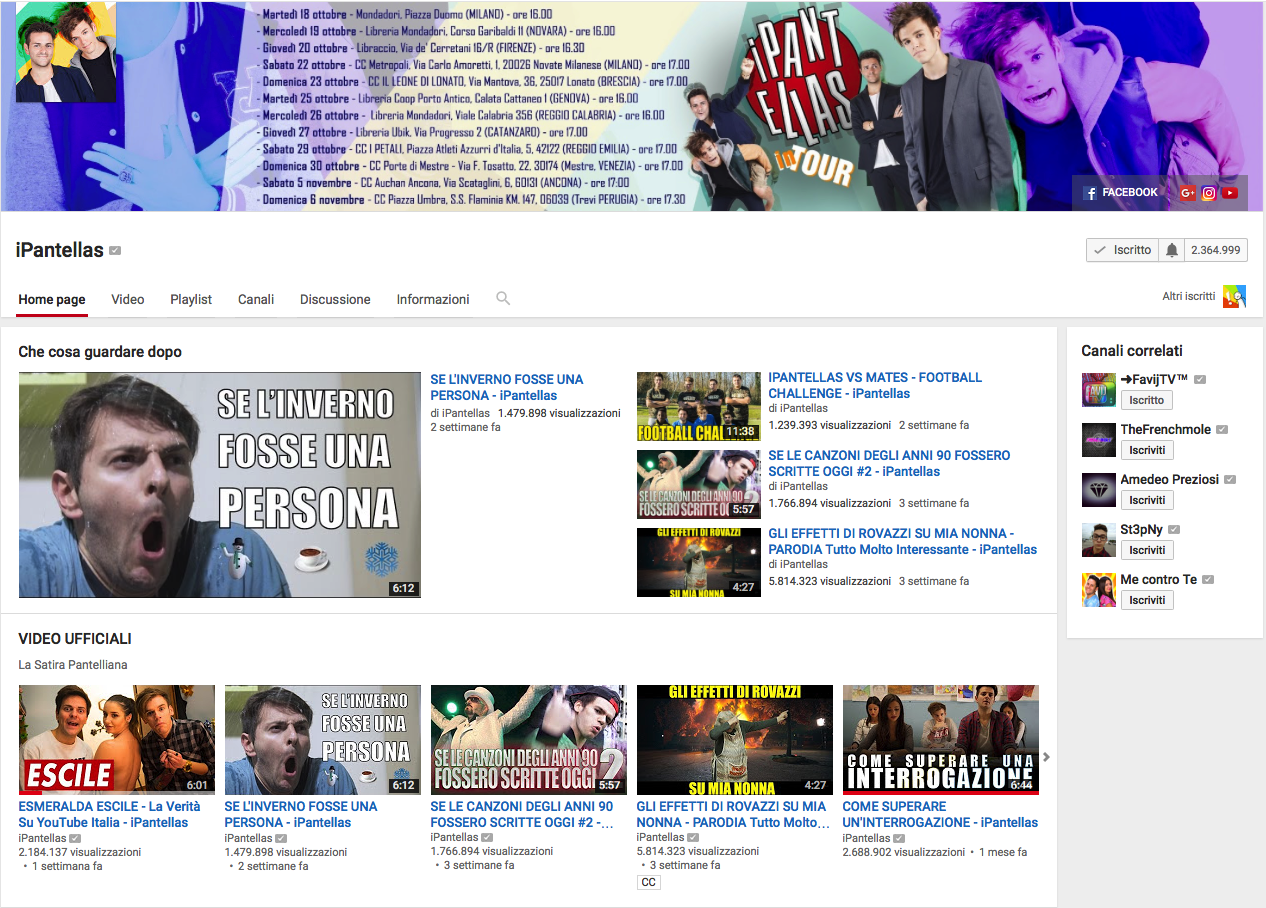Open Amedeo Preziosi channel name link
The height and width of the screenshot is (908, 1266).
(1170, 479)
